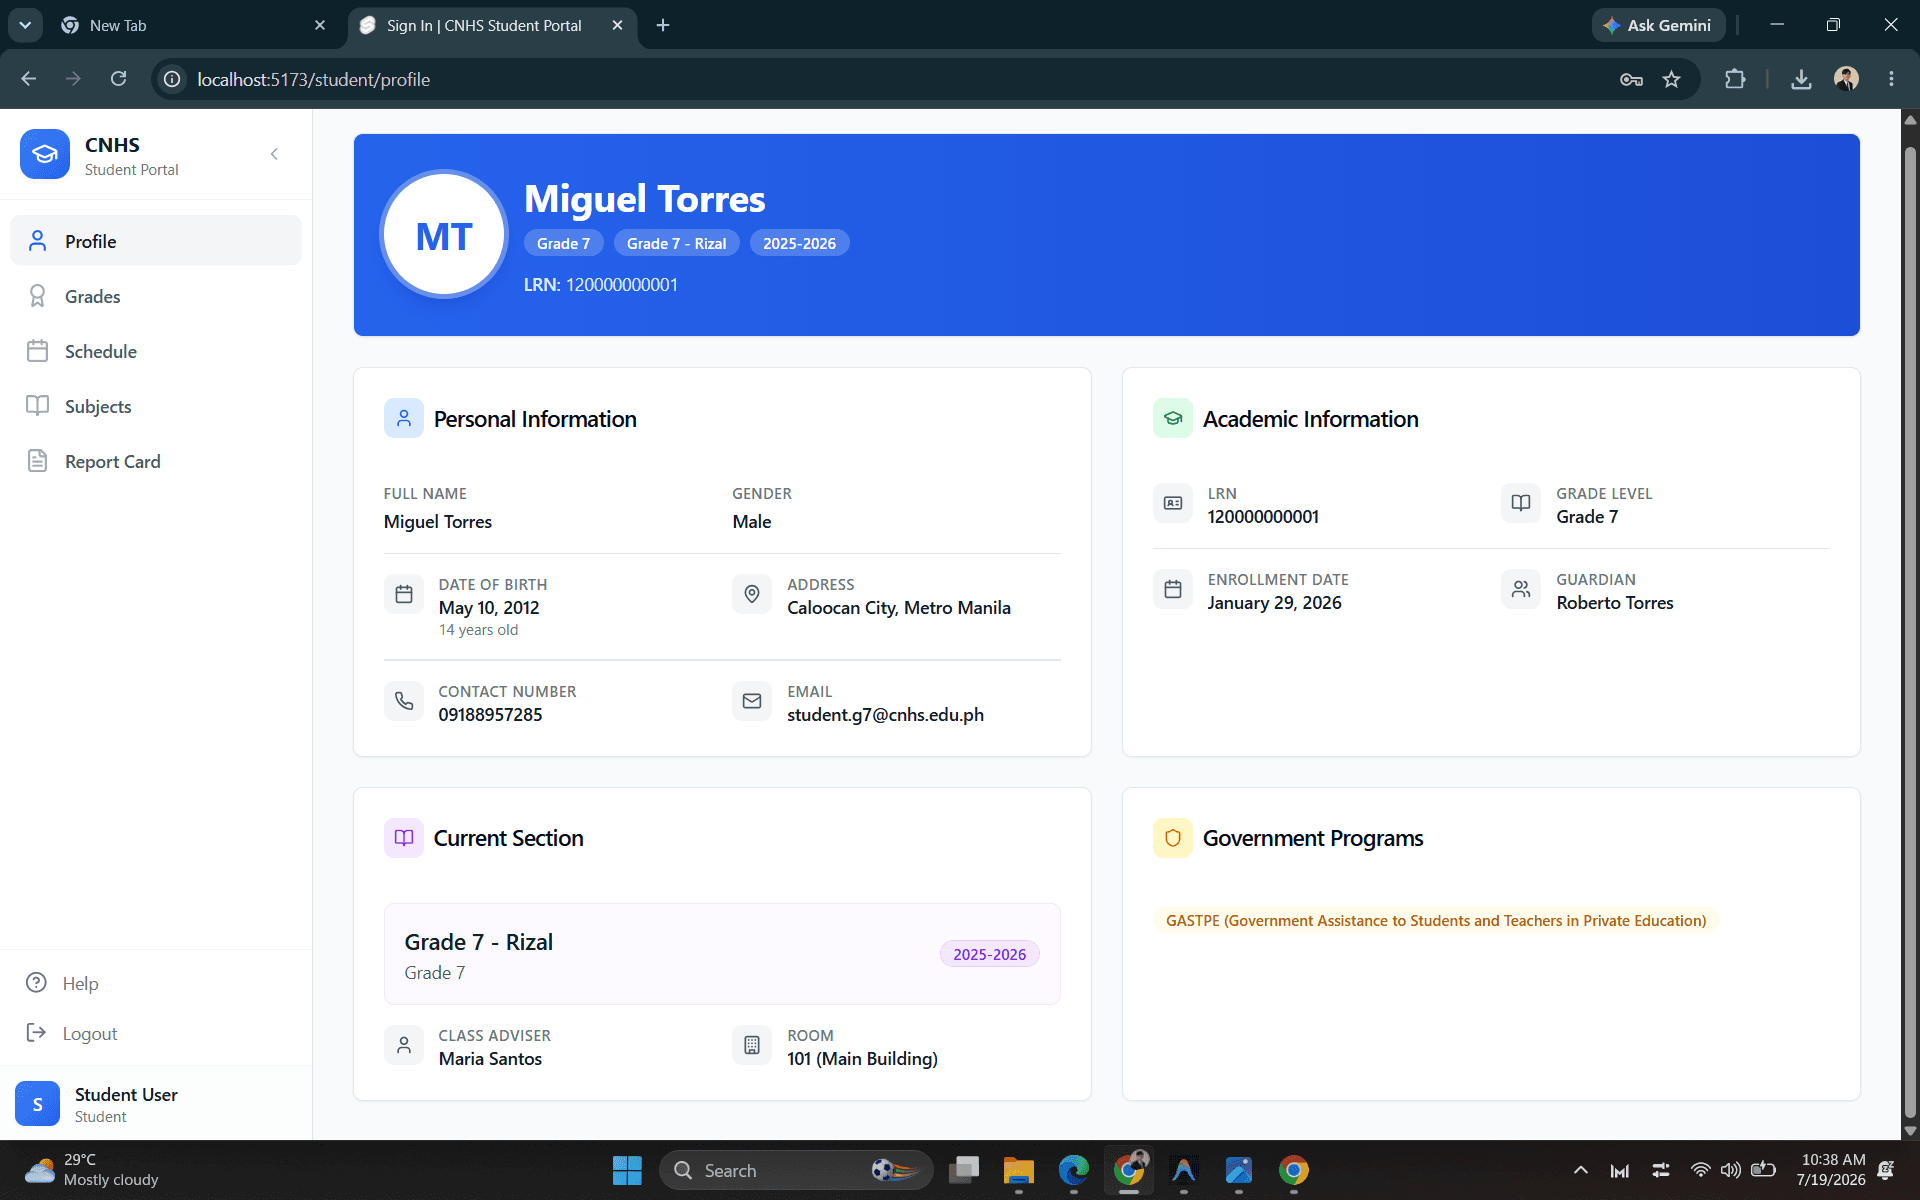The height and width of the screenshot is (1200, 1920).
Task: Click the Academic Information cap icon
Action: (1173, 418)
